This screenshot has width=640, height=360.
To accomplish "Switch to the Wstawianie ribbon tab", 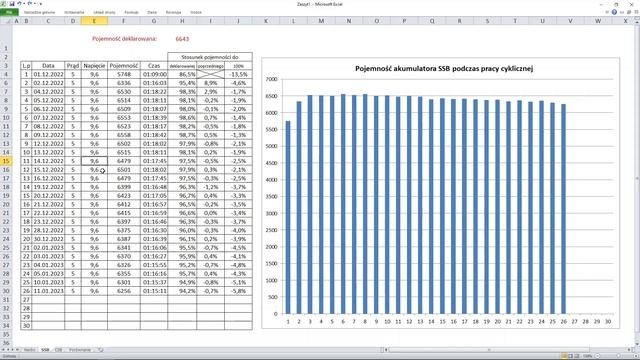I will coord(74,12).
